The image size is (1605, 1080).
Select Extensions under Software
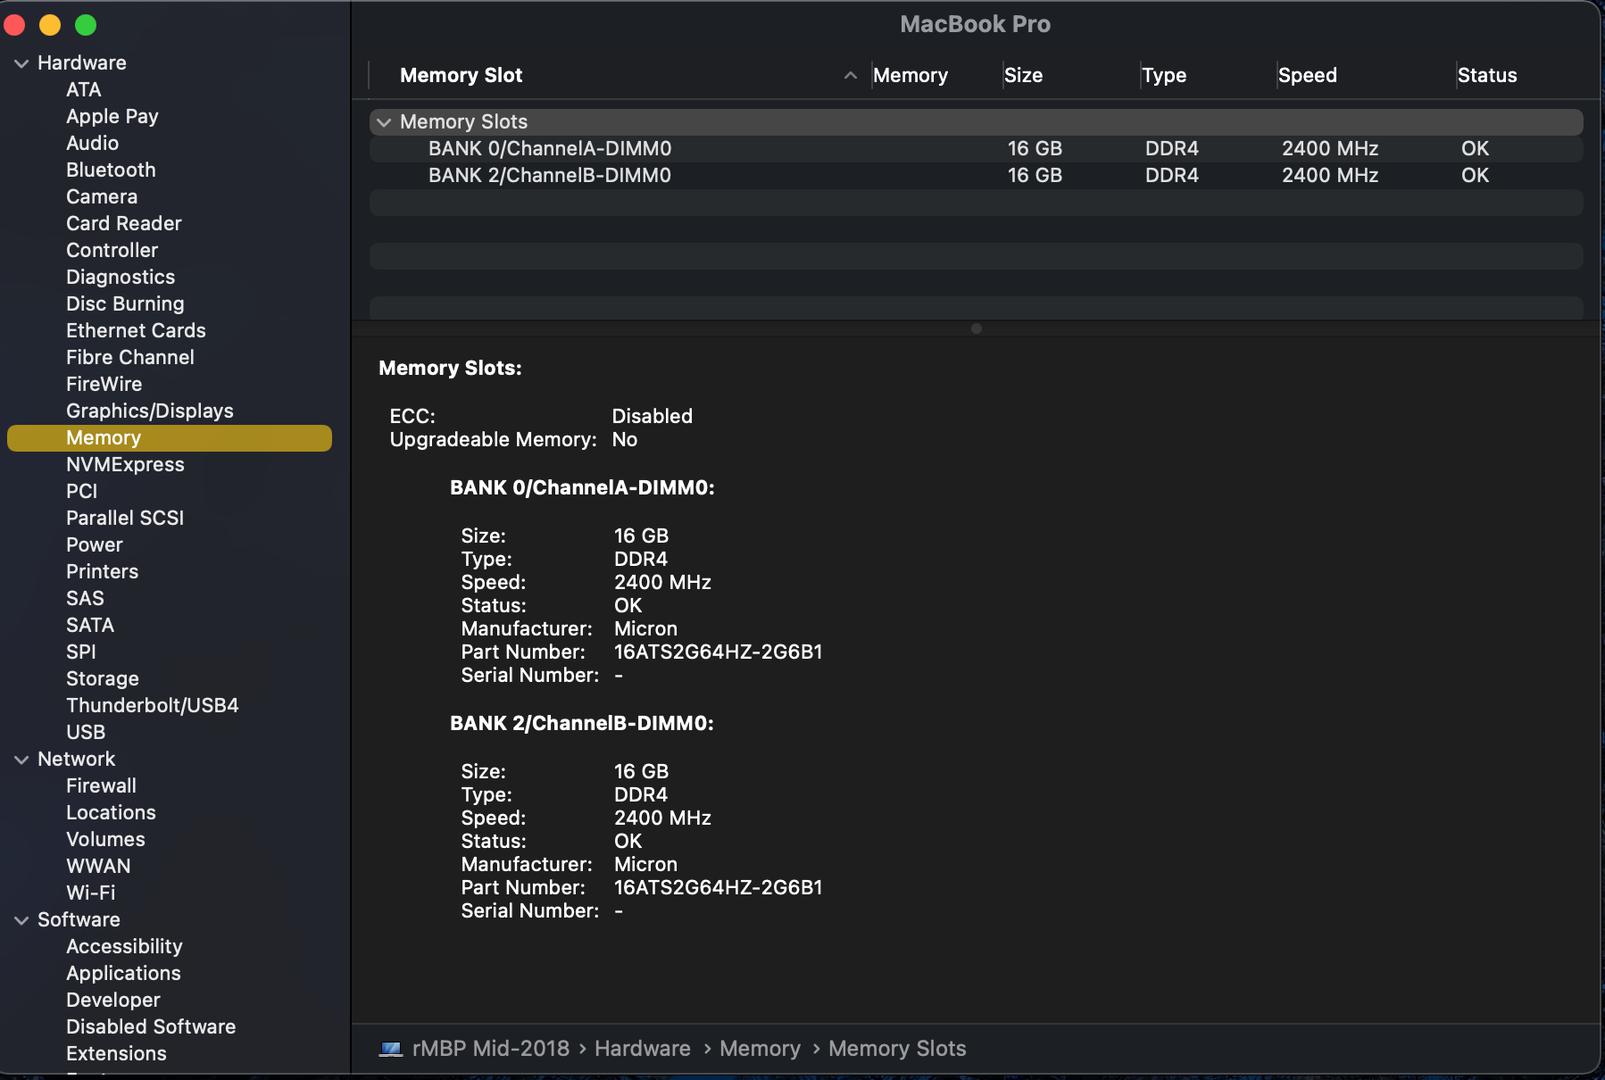coord(116,1054)
